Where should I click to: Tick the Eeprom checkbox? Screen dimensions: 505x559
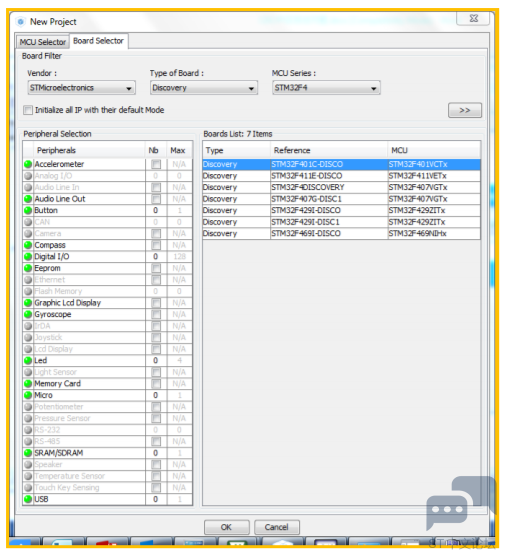click(156, 268)
